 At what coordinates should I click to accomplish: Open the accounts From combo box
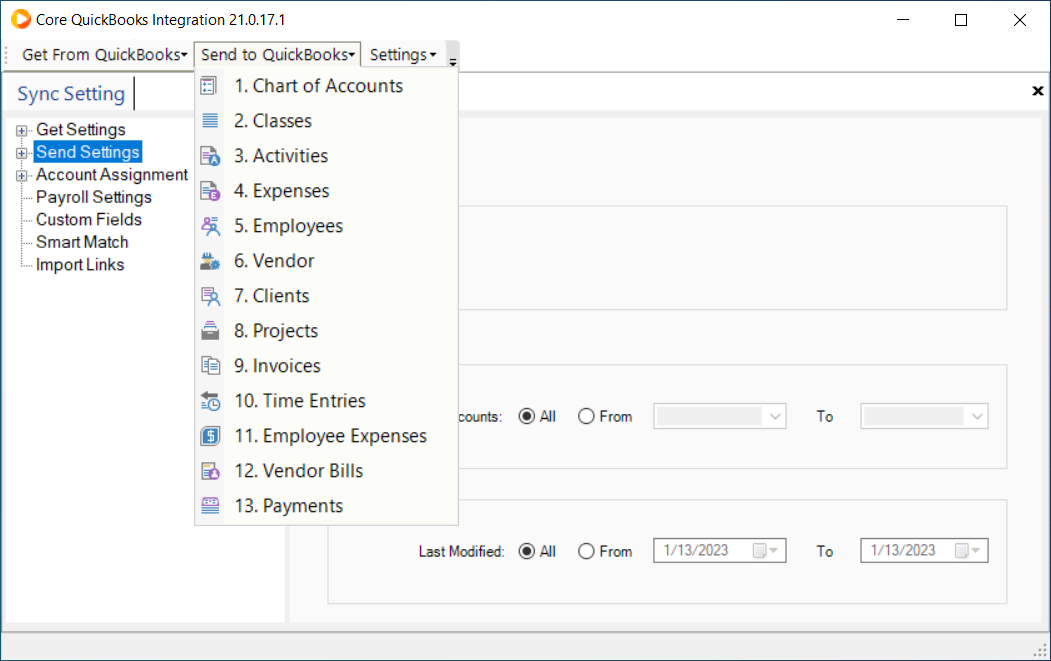tap(719, 416)
